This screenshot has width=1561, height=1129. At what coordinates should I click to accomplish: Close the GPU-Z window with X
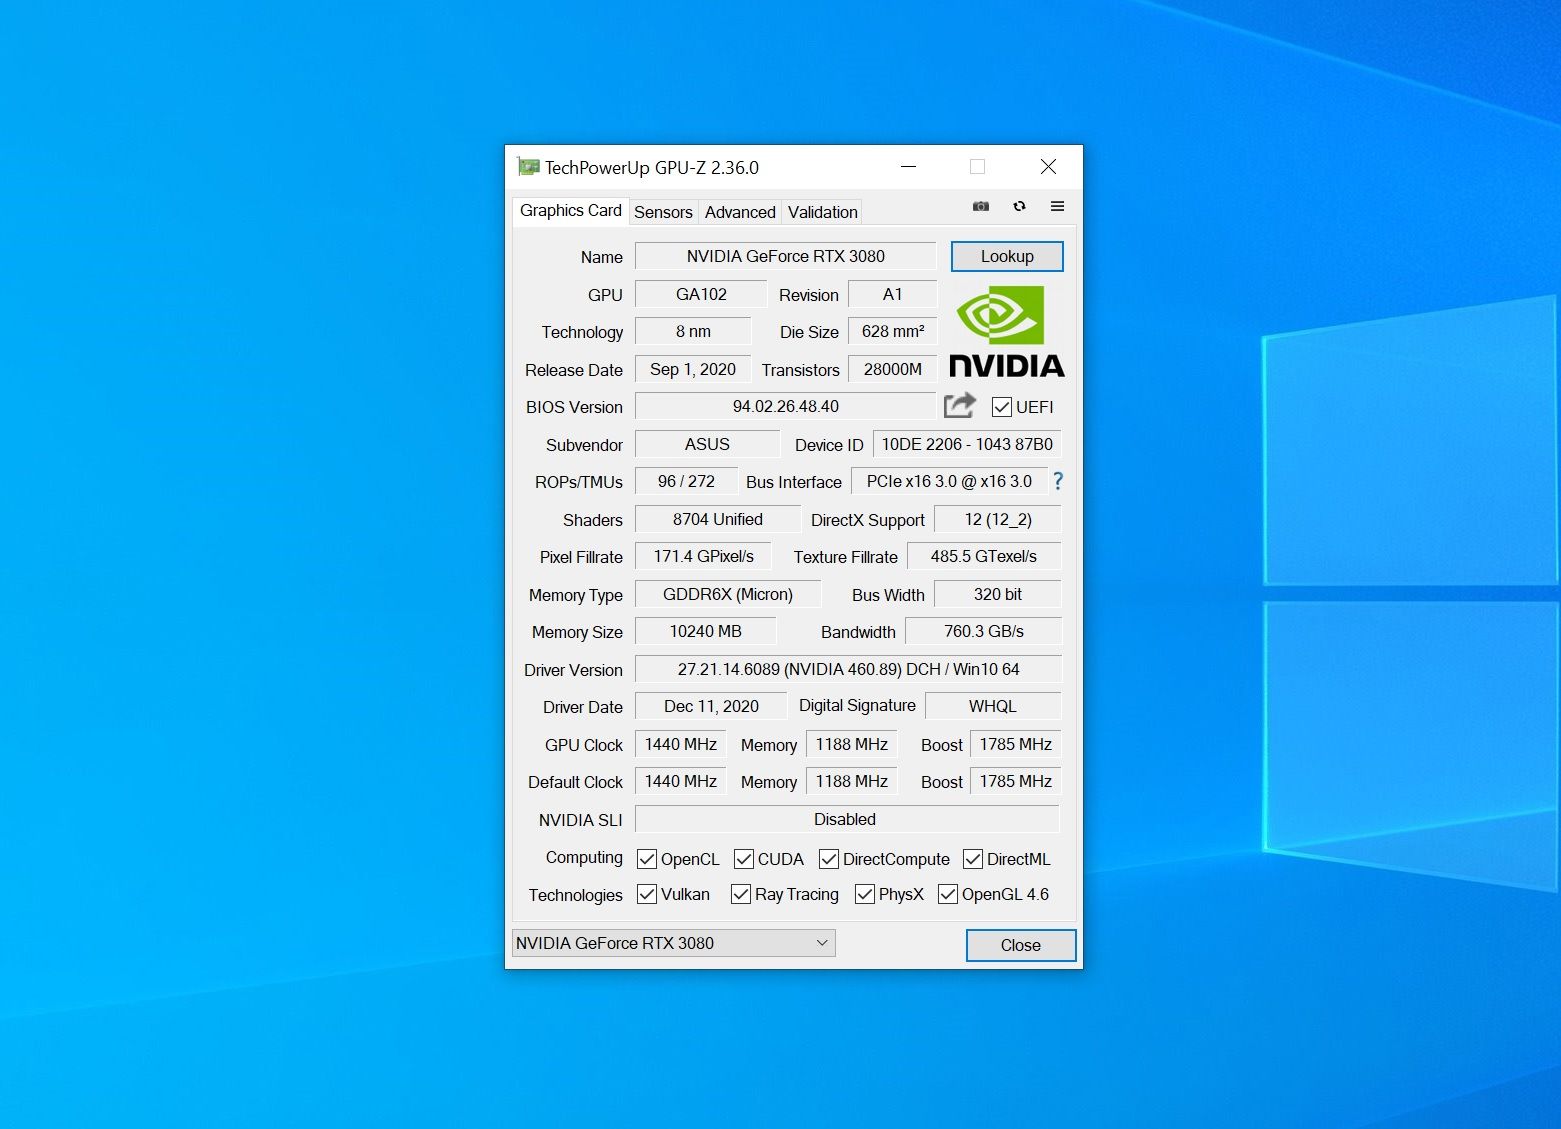click(x=1048, y=167)
